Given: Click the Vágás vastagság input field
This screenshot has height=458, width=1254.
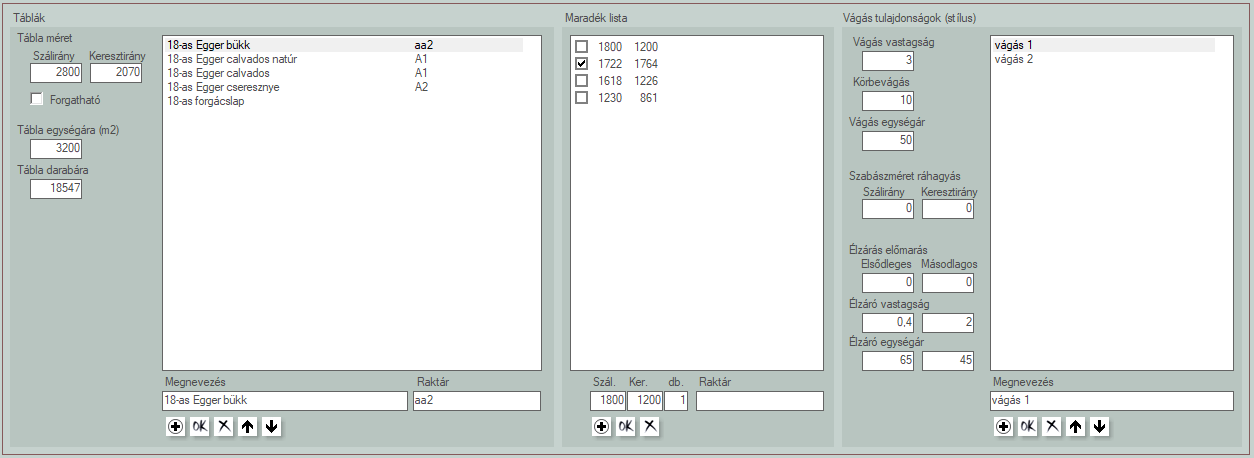Looking at the screenshot, I should click(887, 62).
